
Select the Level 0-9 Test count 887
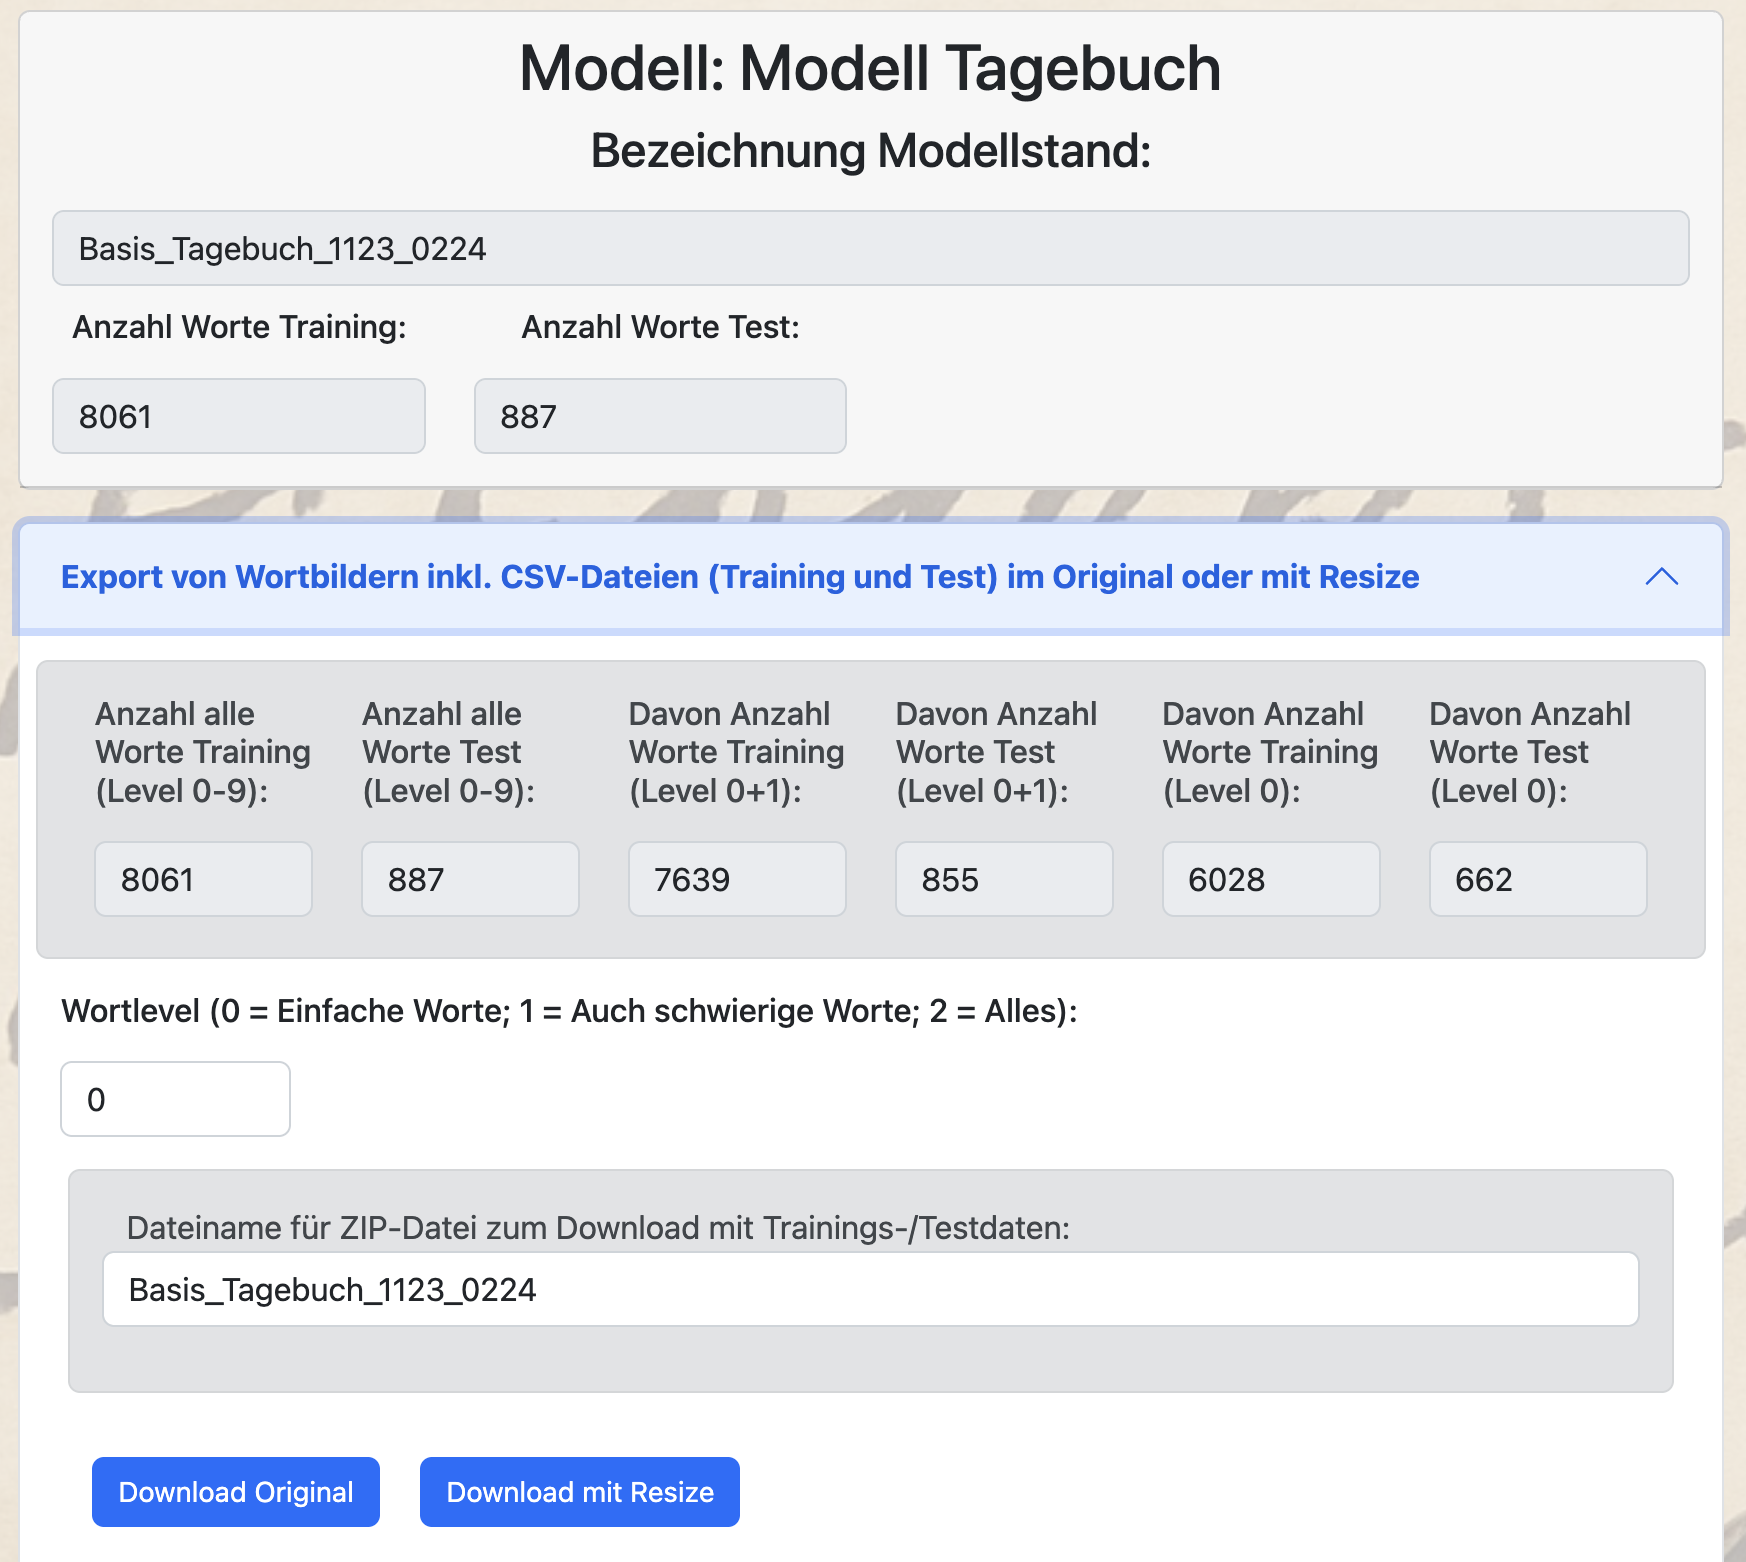pos(470,879)
